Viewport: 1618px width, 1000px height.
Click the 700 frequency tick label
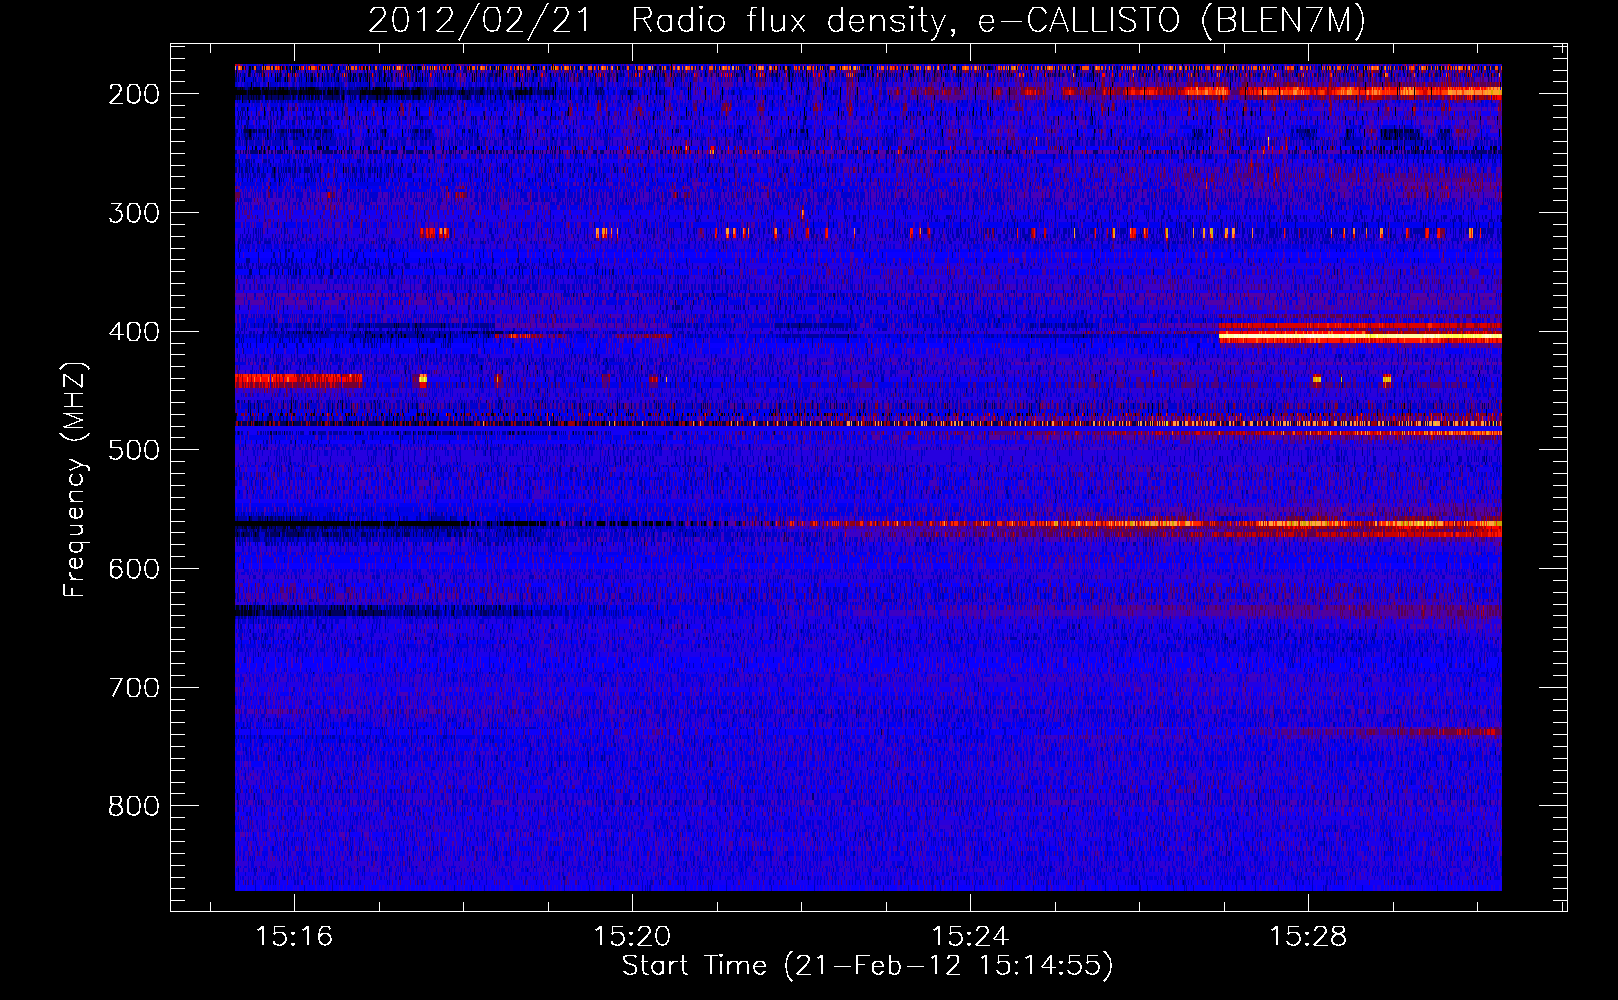point(133,688)
